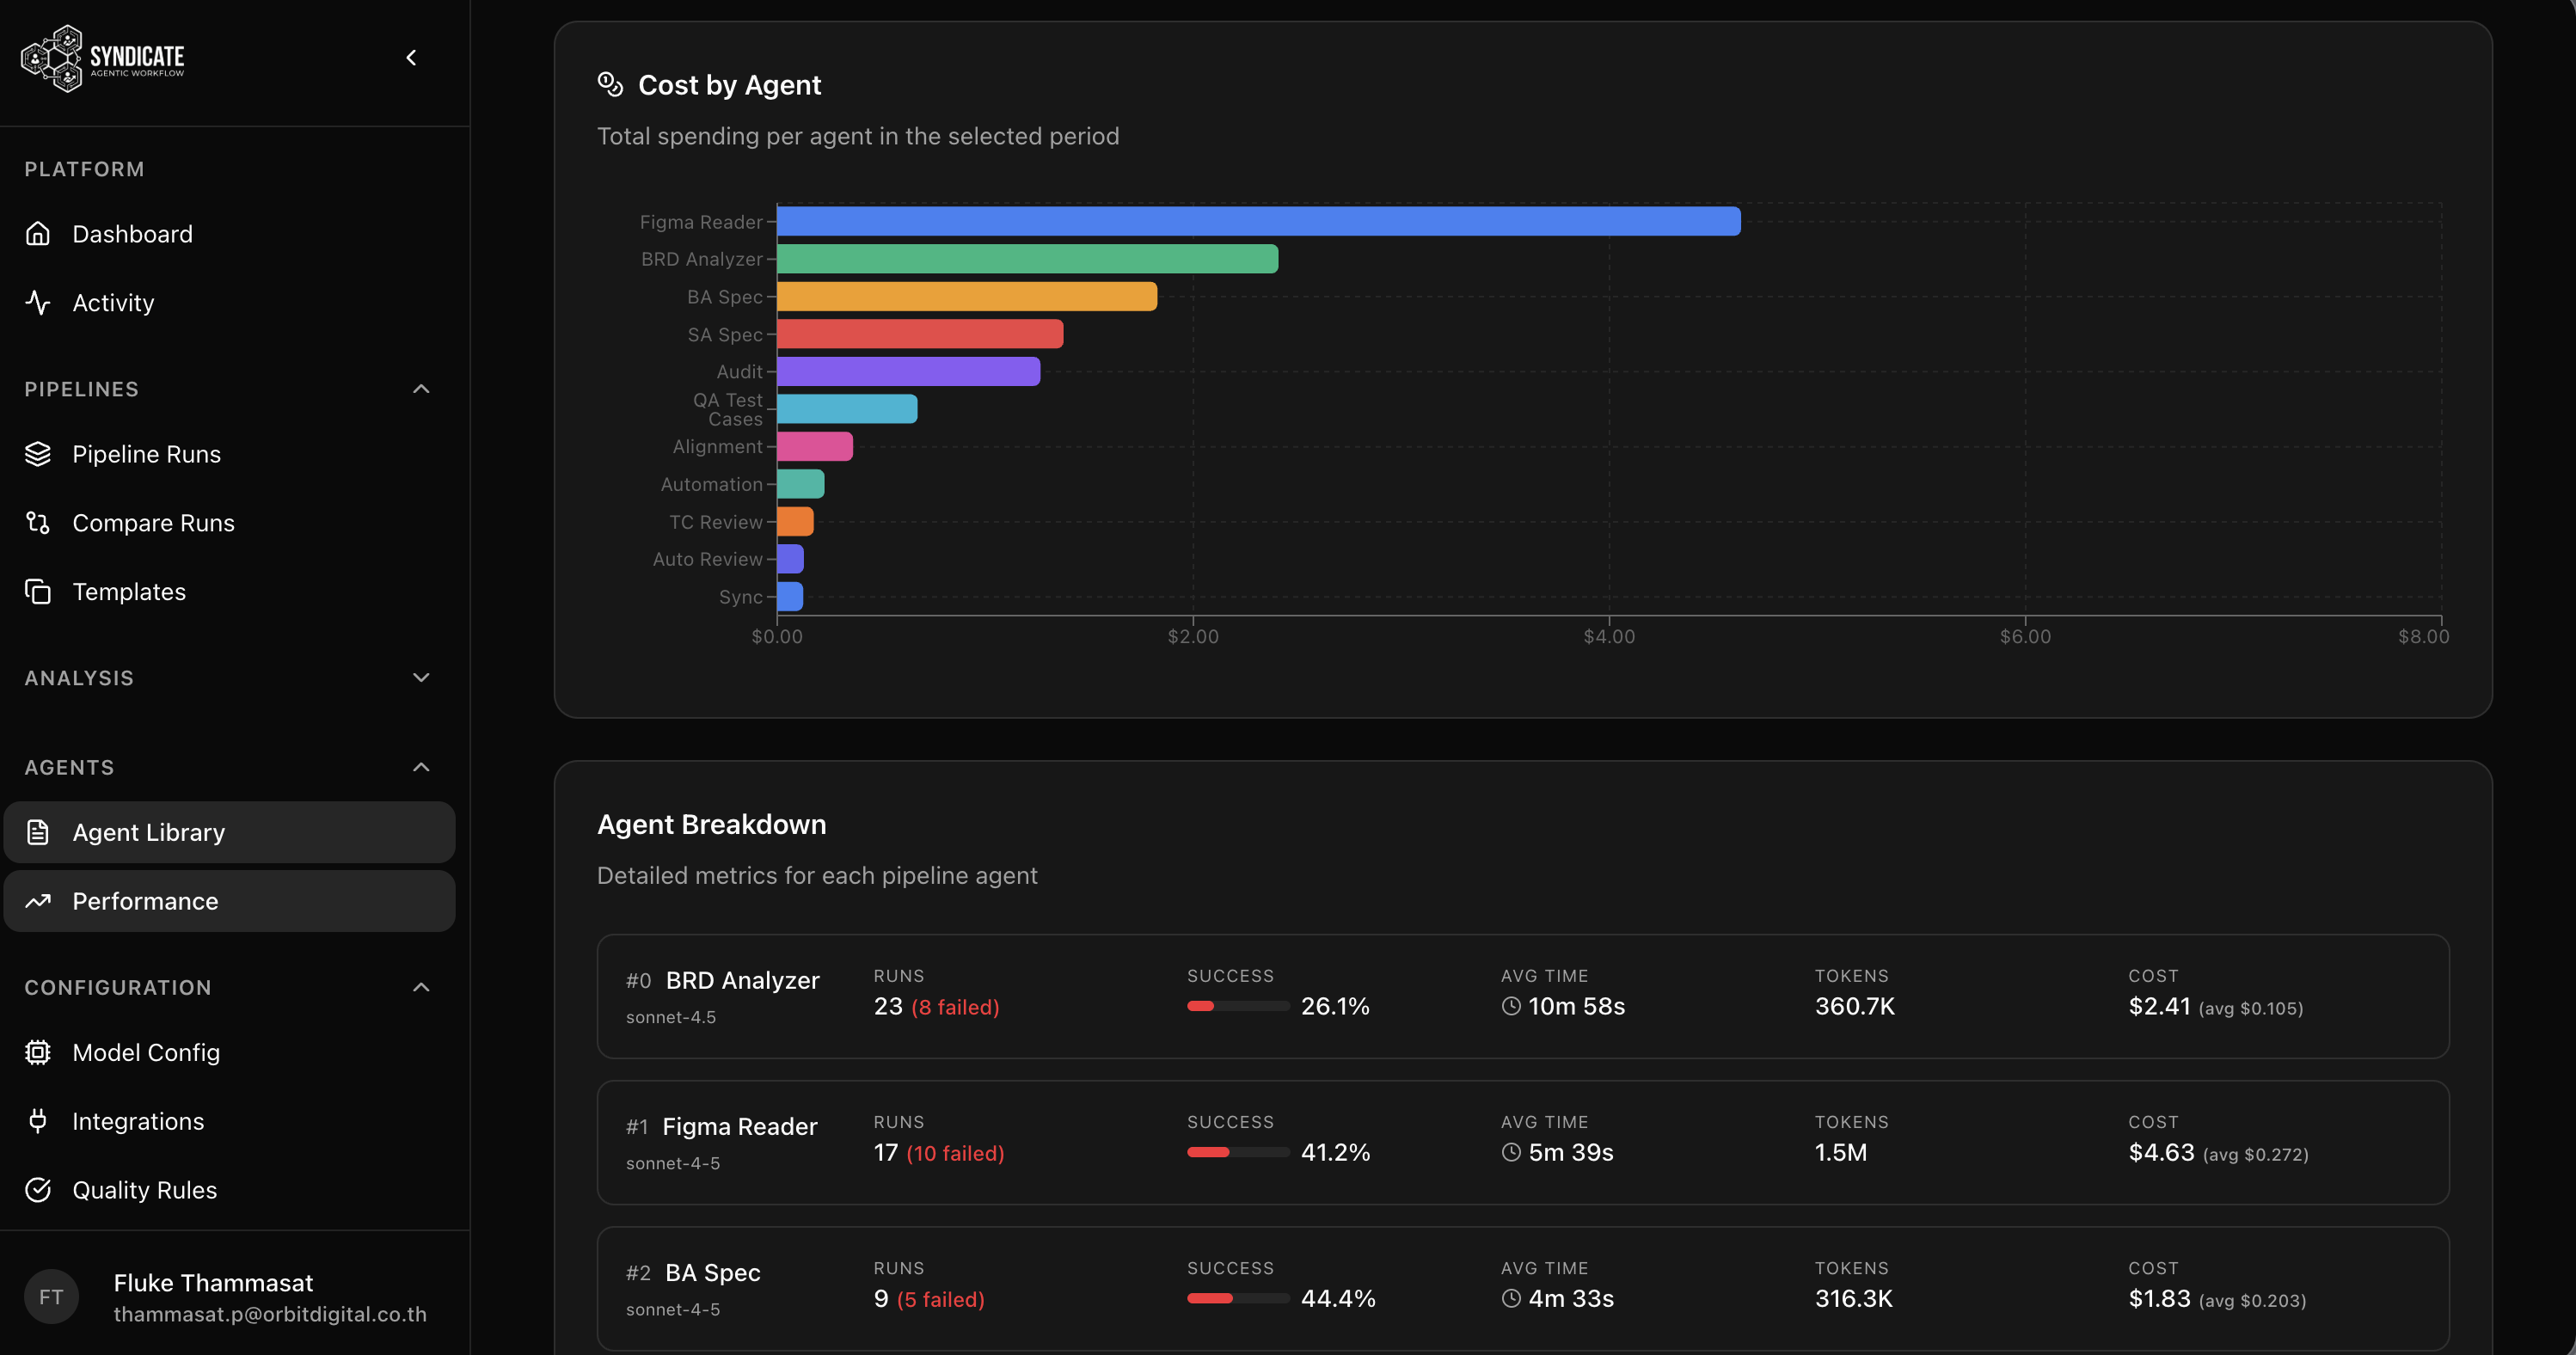Click the Quality Rules check icon
Viewport: 2576px width, 1355px height.
(x=38, y=1190)
